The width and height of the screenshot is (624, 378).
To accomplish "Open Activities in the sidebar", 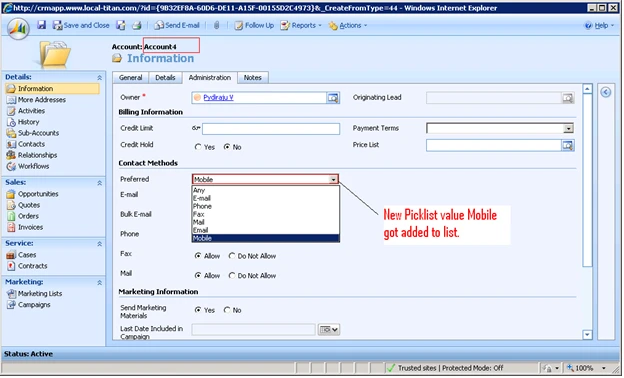I will pos(26,111).
